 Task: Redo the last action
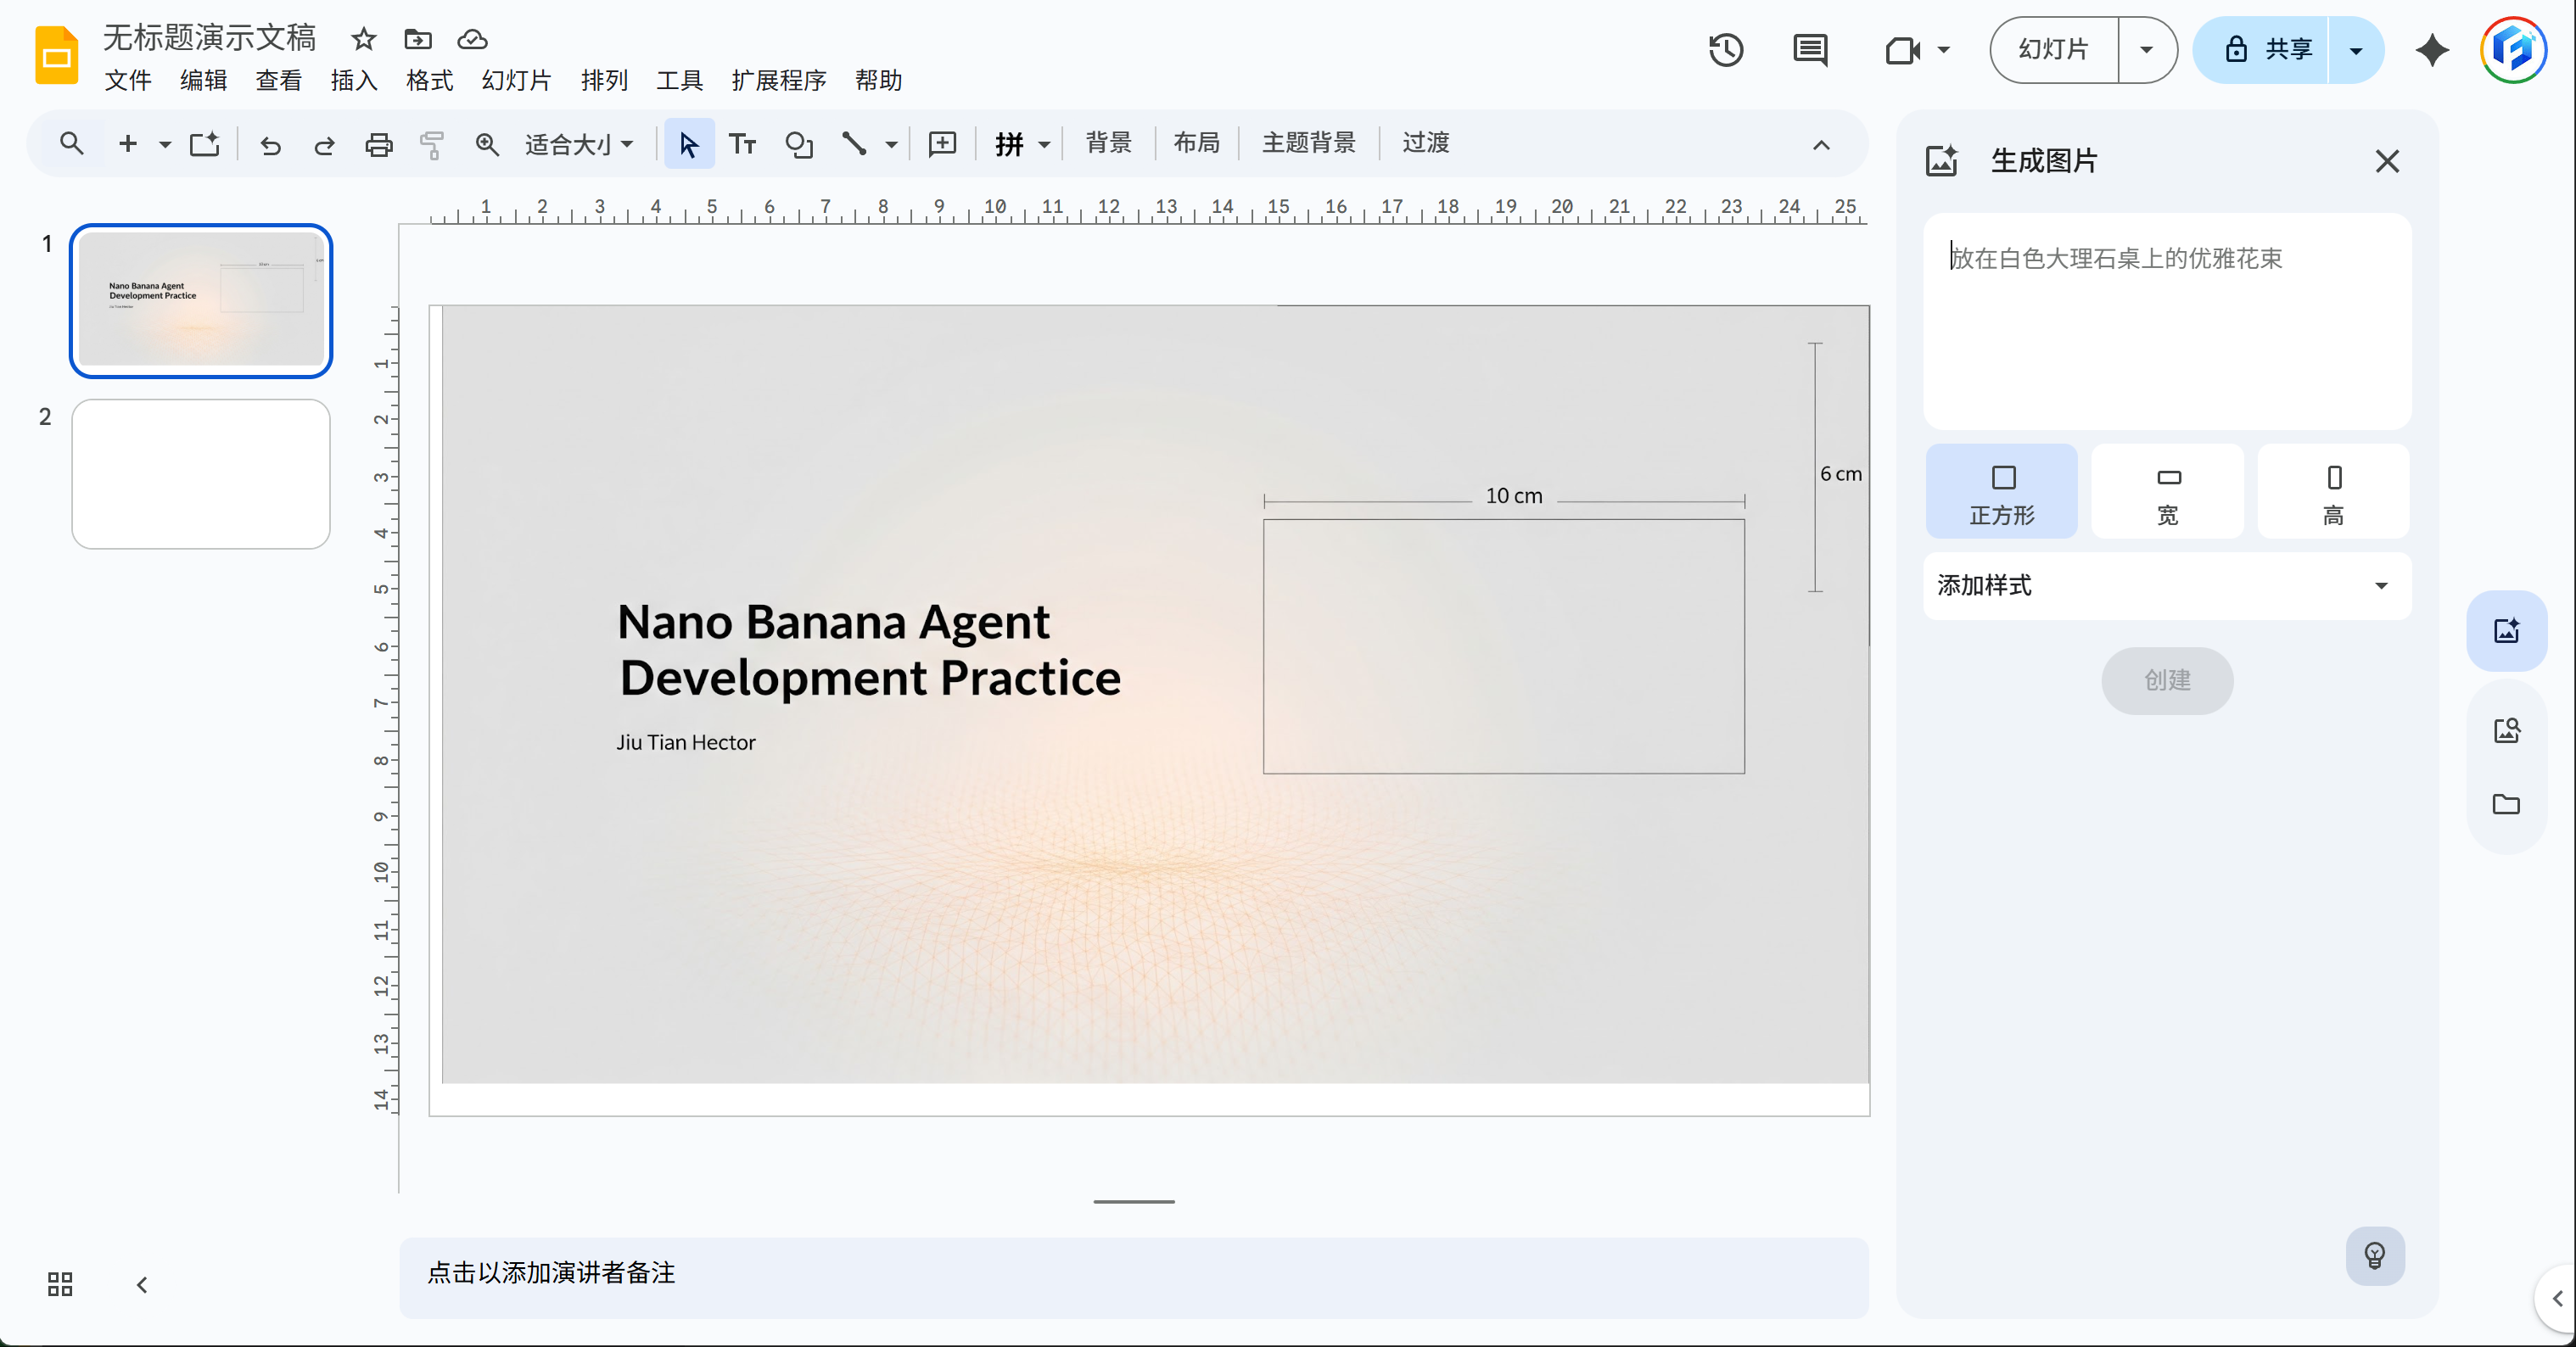[324, 145]
